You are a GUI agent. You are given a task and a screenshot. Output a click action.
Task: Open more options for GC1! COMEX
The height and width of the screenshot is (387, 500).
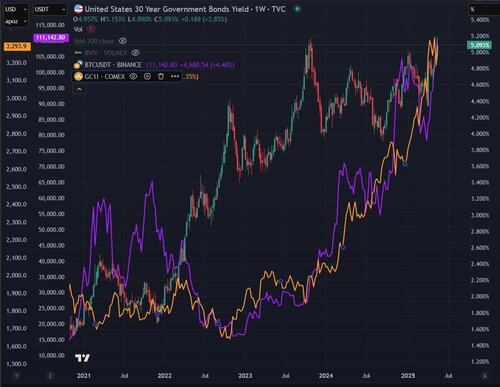(x=175, y=76)
